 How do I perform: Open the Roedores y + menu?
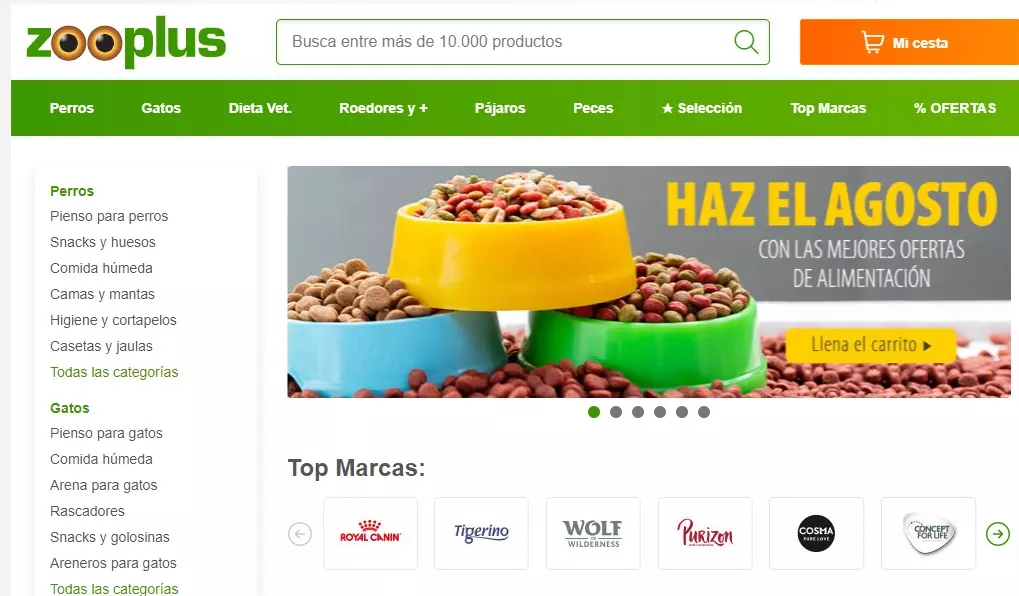pos(383,108)
